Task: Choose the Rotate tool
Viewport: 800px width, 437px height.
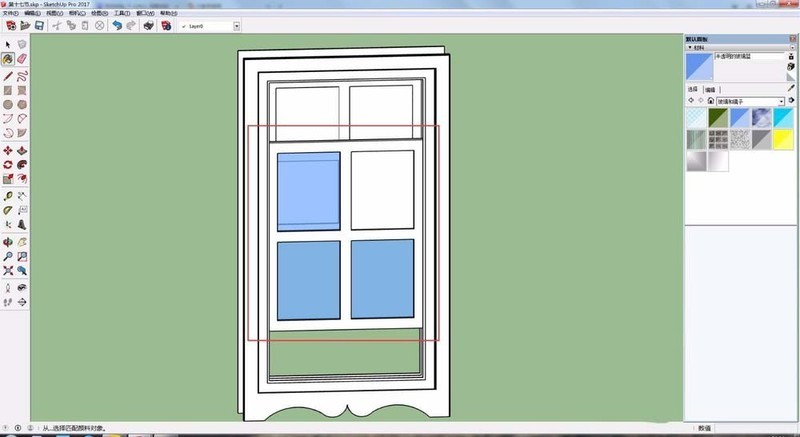Action: click(8, 165)
